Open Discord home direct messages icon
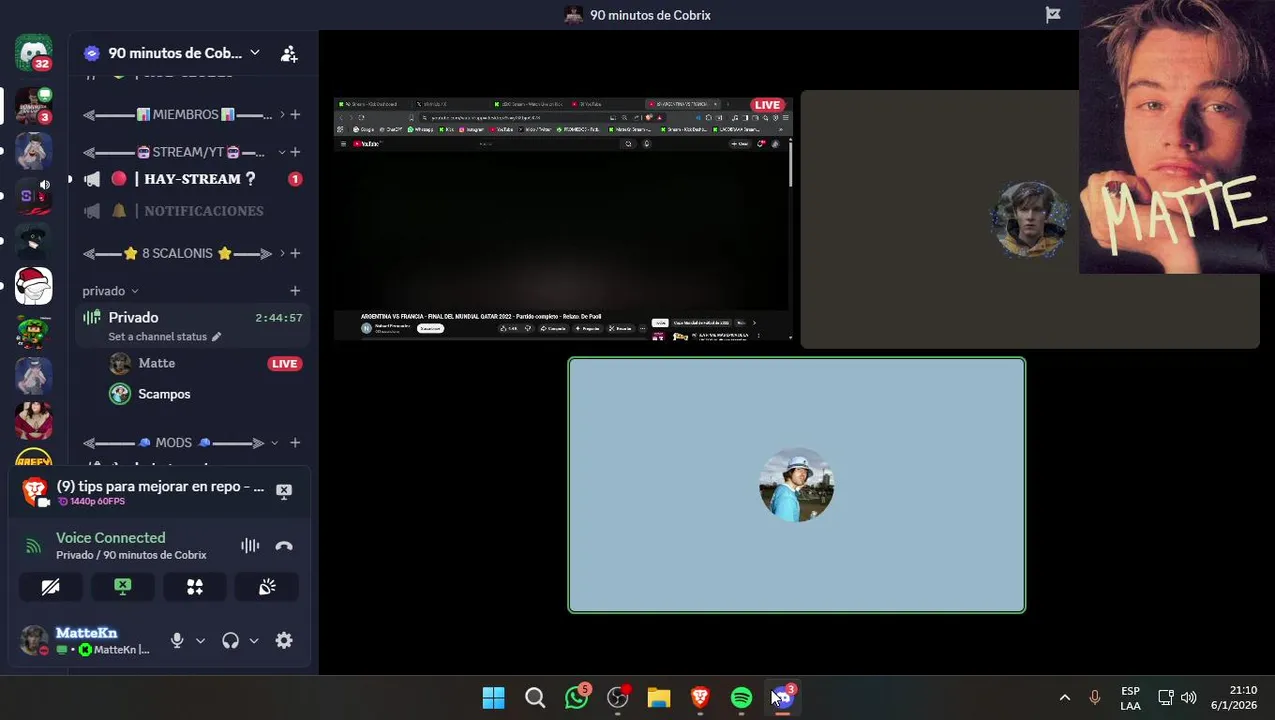The width and height of the screenshot is (1275, 720). [x=33, y=52]
